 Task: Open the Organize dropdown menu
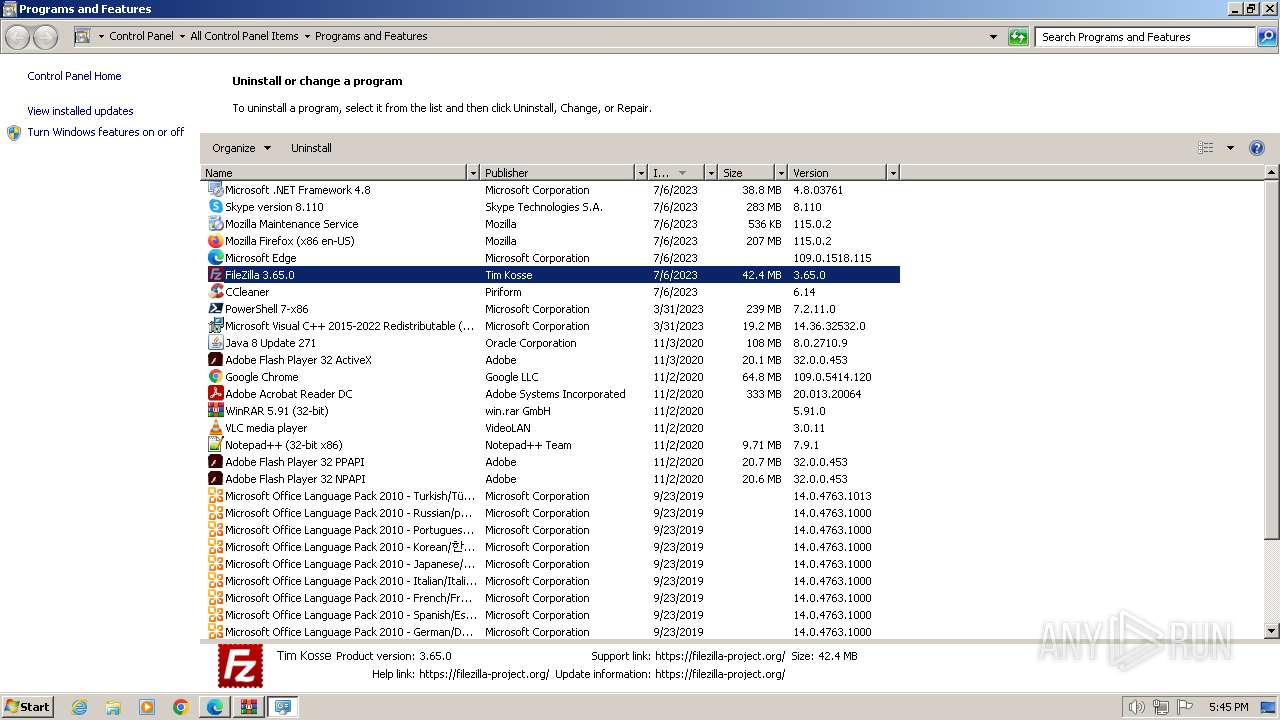point(241,148)
